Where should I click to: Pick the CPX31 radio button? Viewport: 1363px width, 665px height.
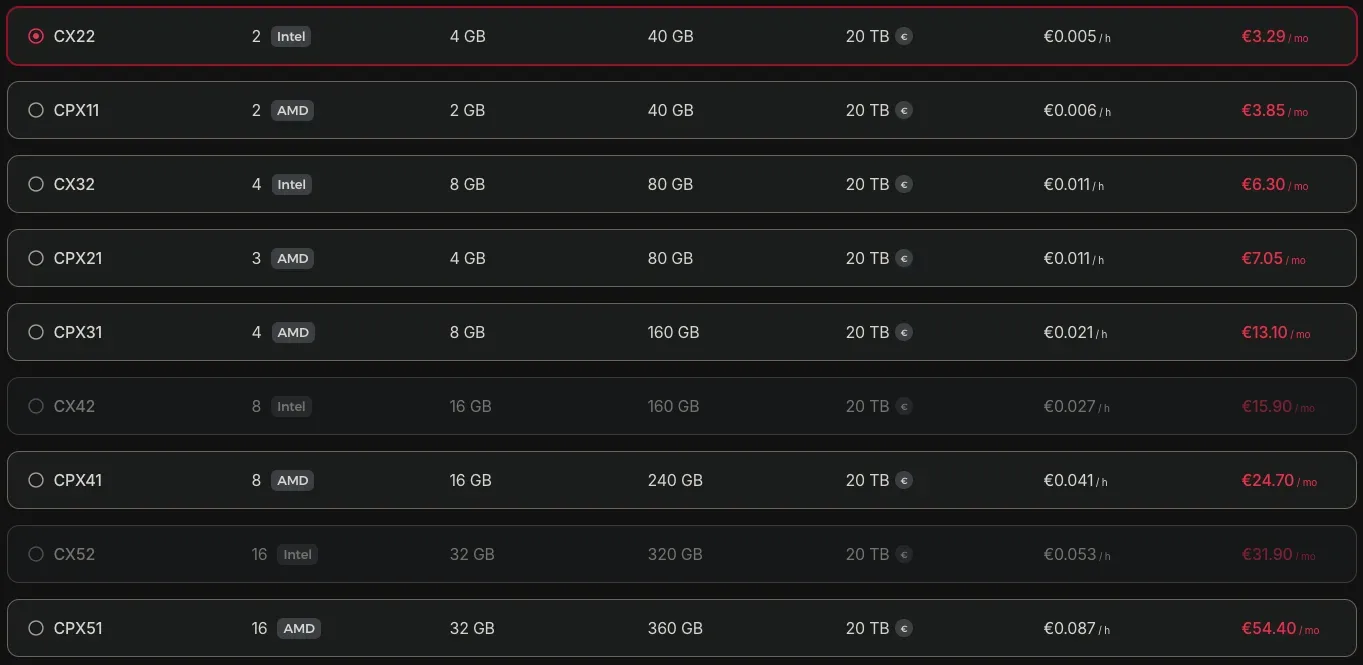pyautogui.click(x=36, y=332)
